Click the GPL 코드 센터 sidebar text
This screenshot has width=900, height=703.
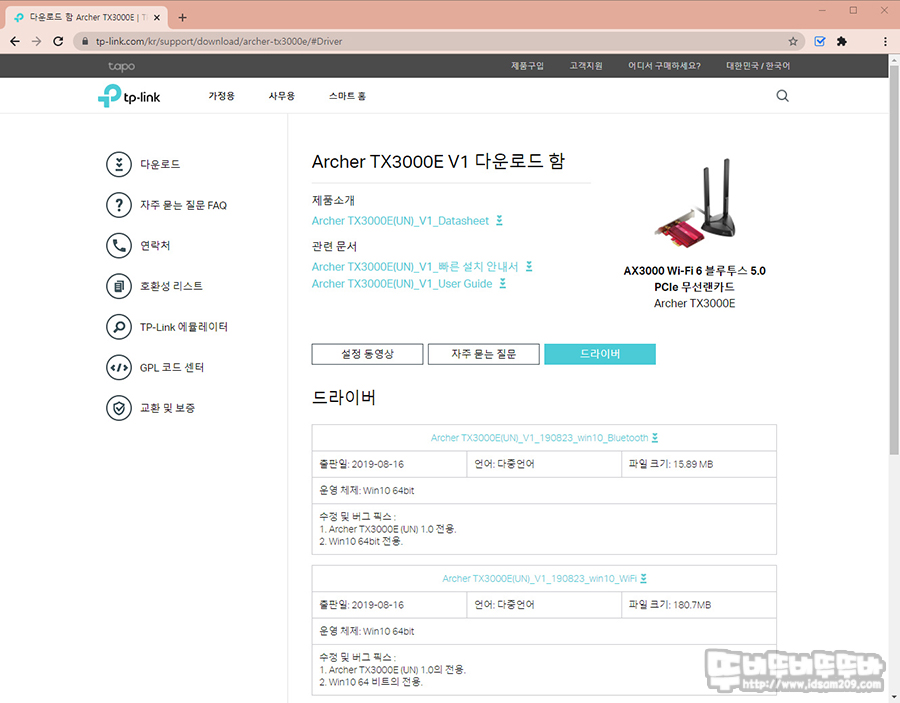click(172, 367)
